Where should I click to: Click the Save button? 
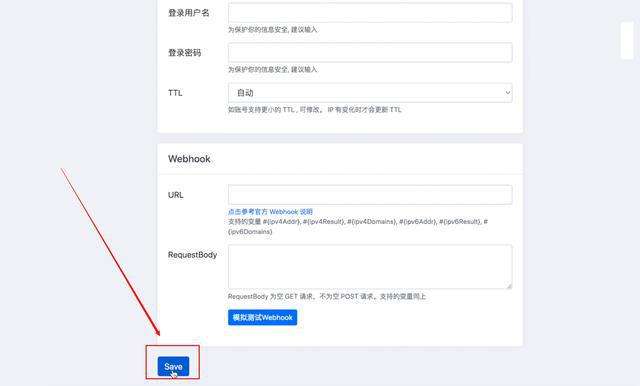coord(173,366)
